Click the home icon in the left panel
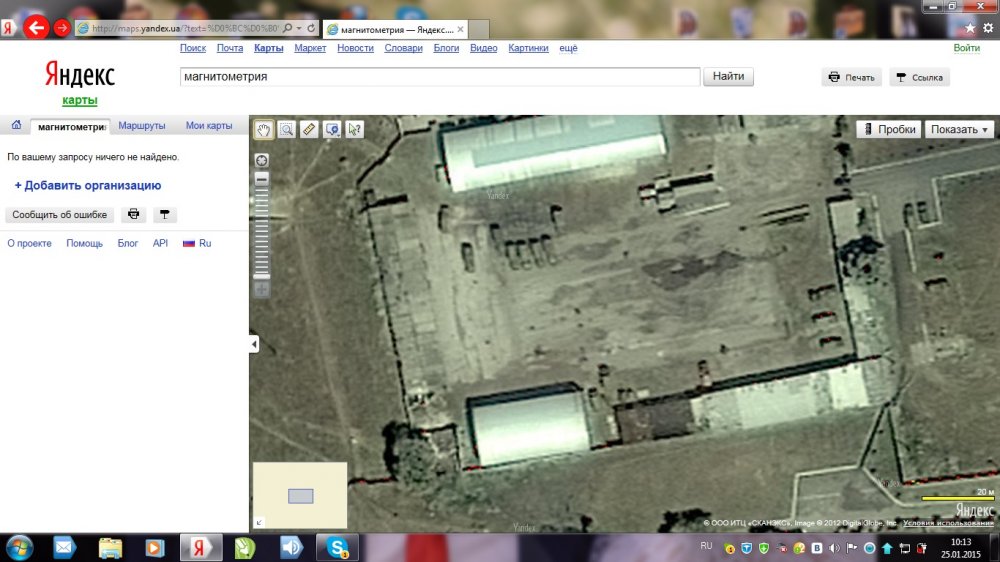Screen dimensions: 1000x562 pyautogui.click(x=16, y=126)
